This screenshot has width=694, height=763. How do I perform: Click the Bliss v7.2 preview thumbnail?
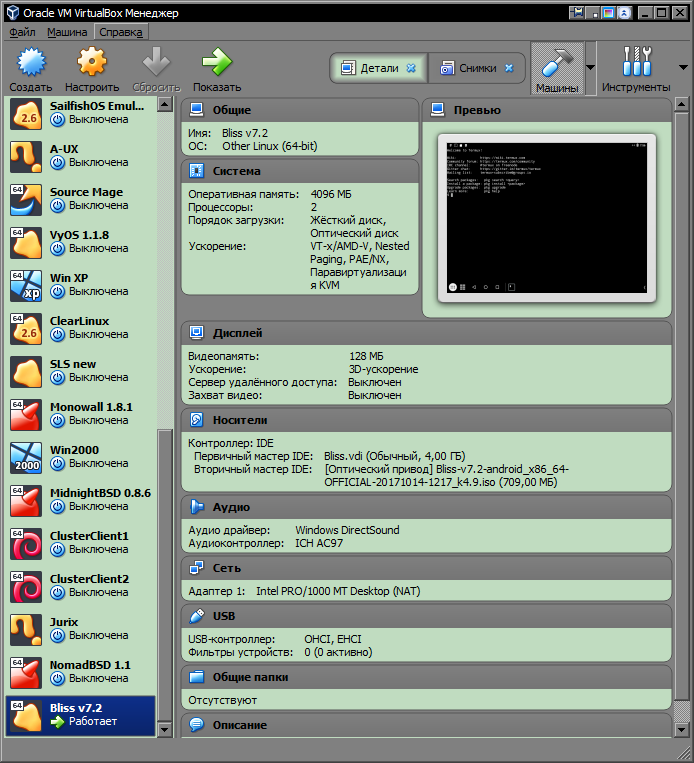click(547, 218)
